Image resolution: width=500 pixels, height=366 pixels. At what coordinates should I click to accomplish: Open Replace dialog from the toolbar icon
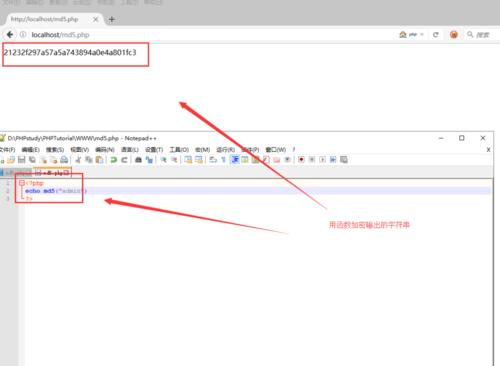coord(149,160)
